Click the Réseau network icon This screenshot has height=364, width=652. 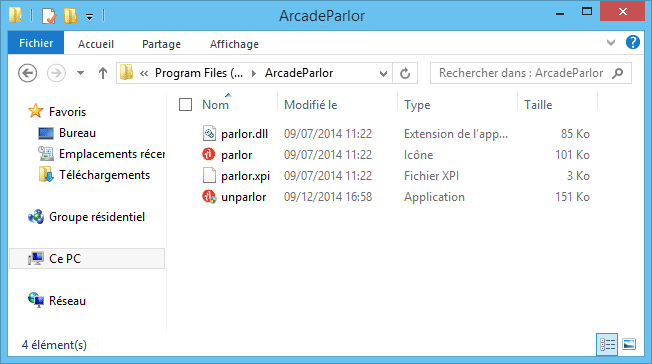coord(36,300)
